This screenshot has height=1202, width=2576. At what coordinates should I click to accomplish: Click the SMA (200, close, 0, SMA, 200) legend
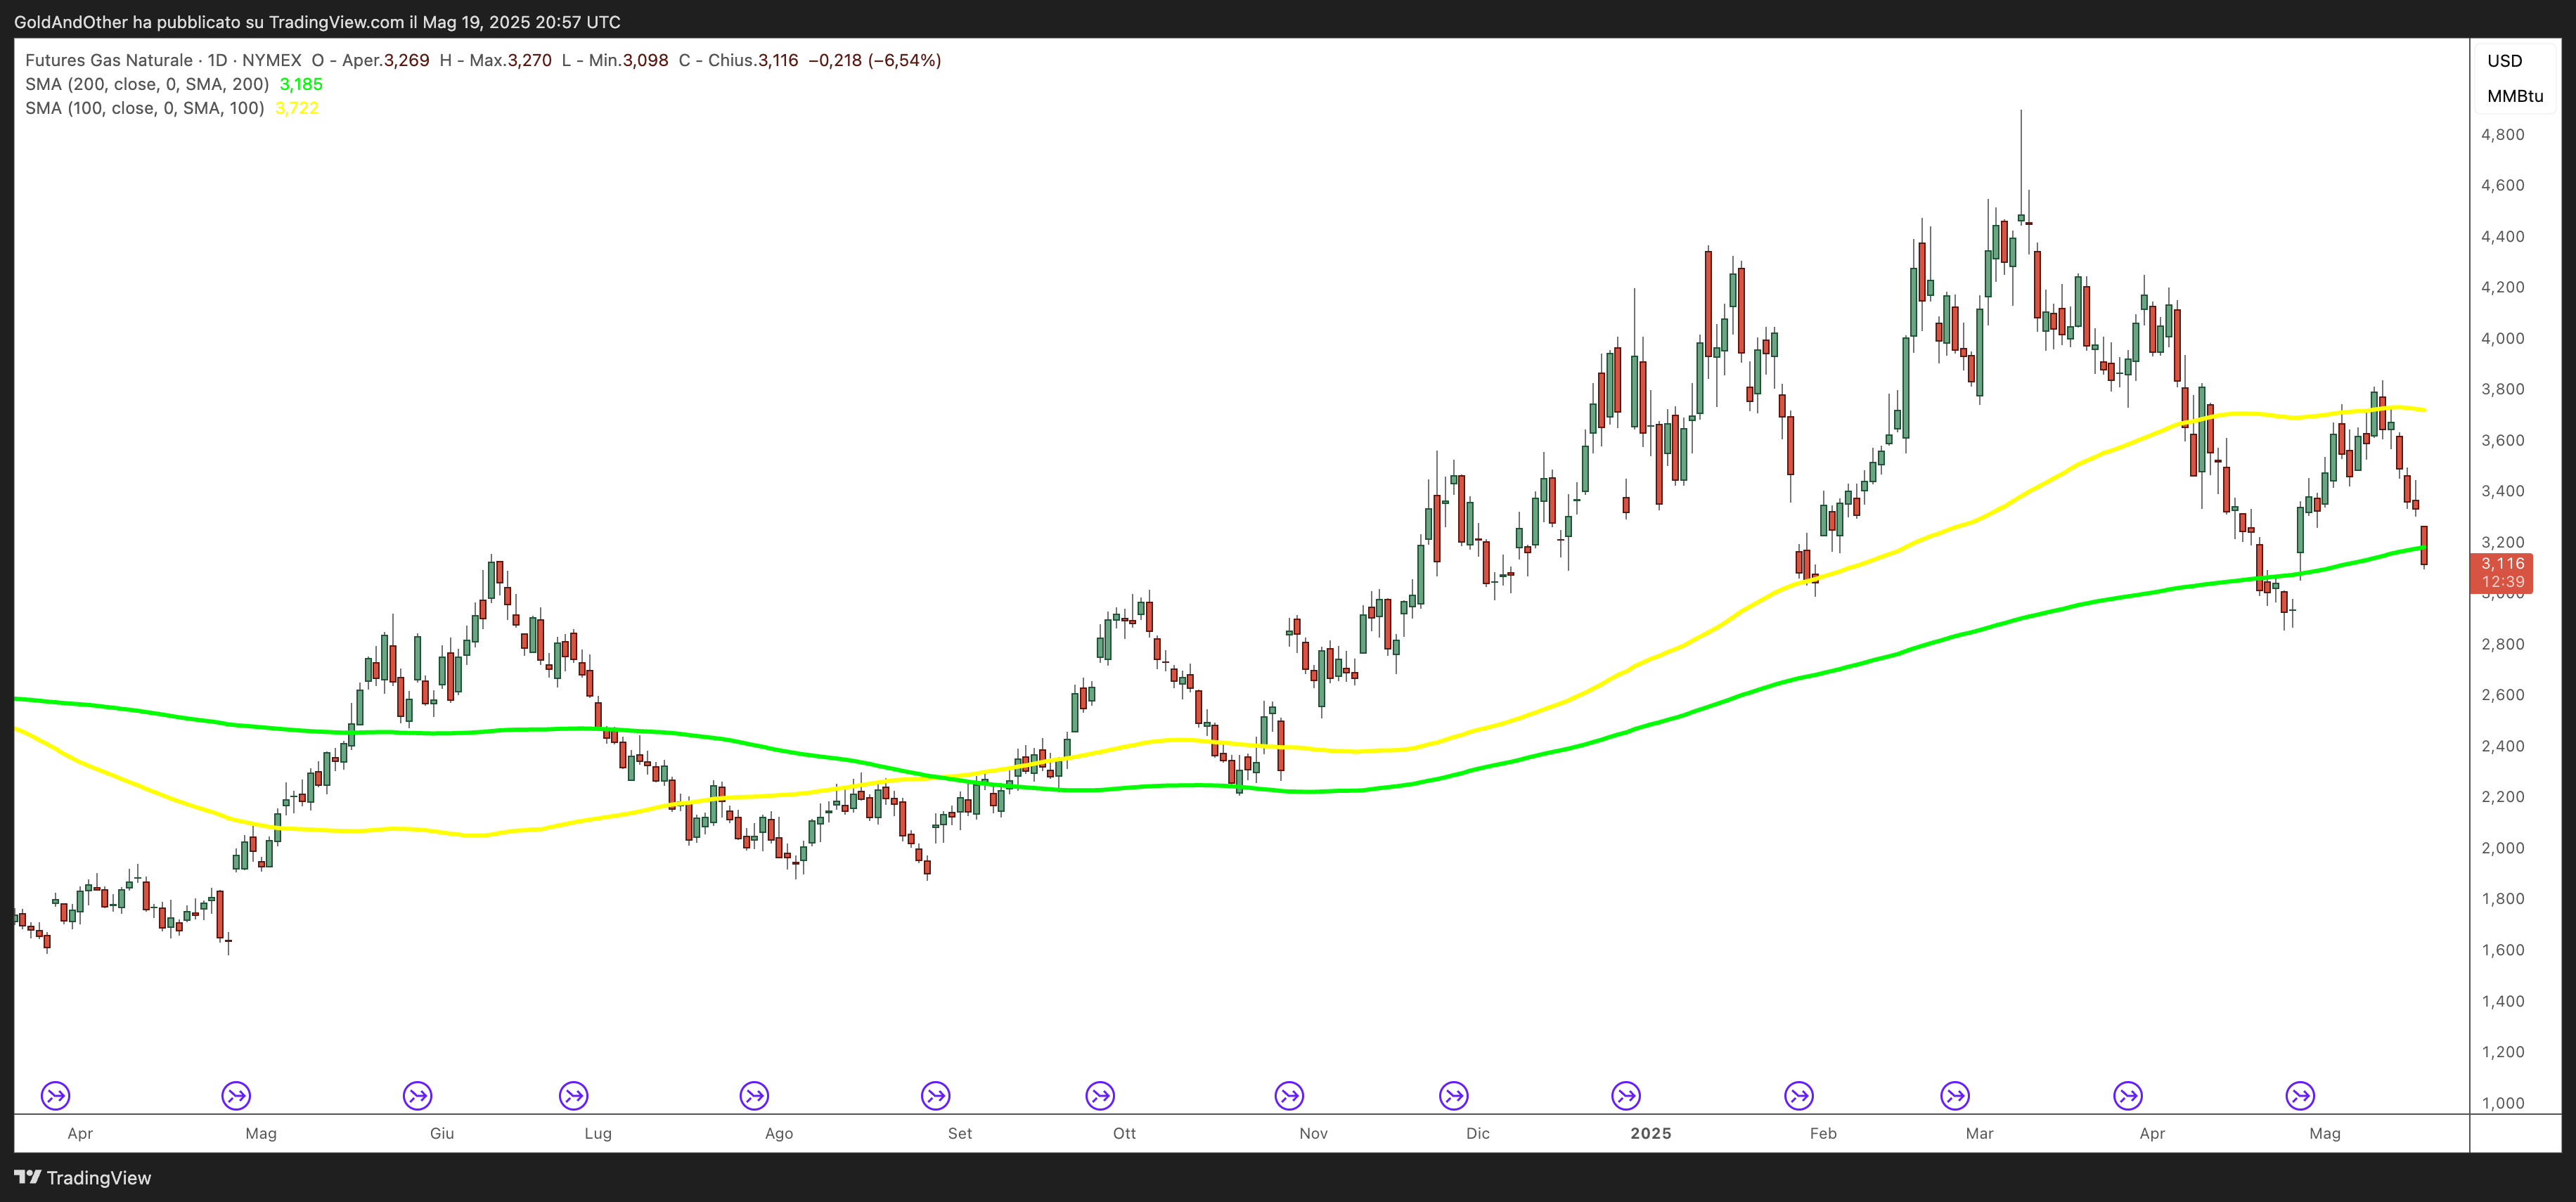(x=147, y=84)
